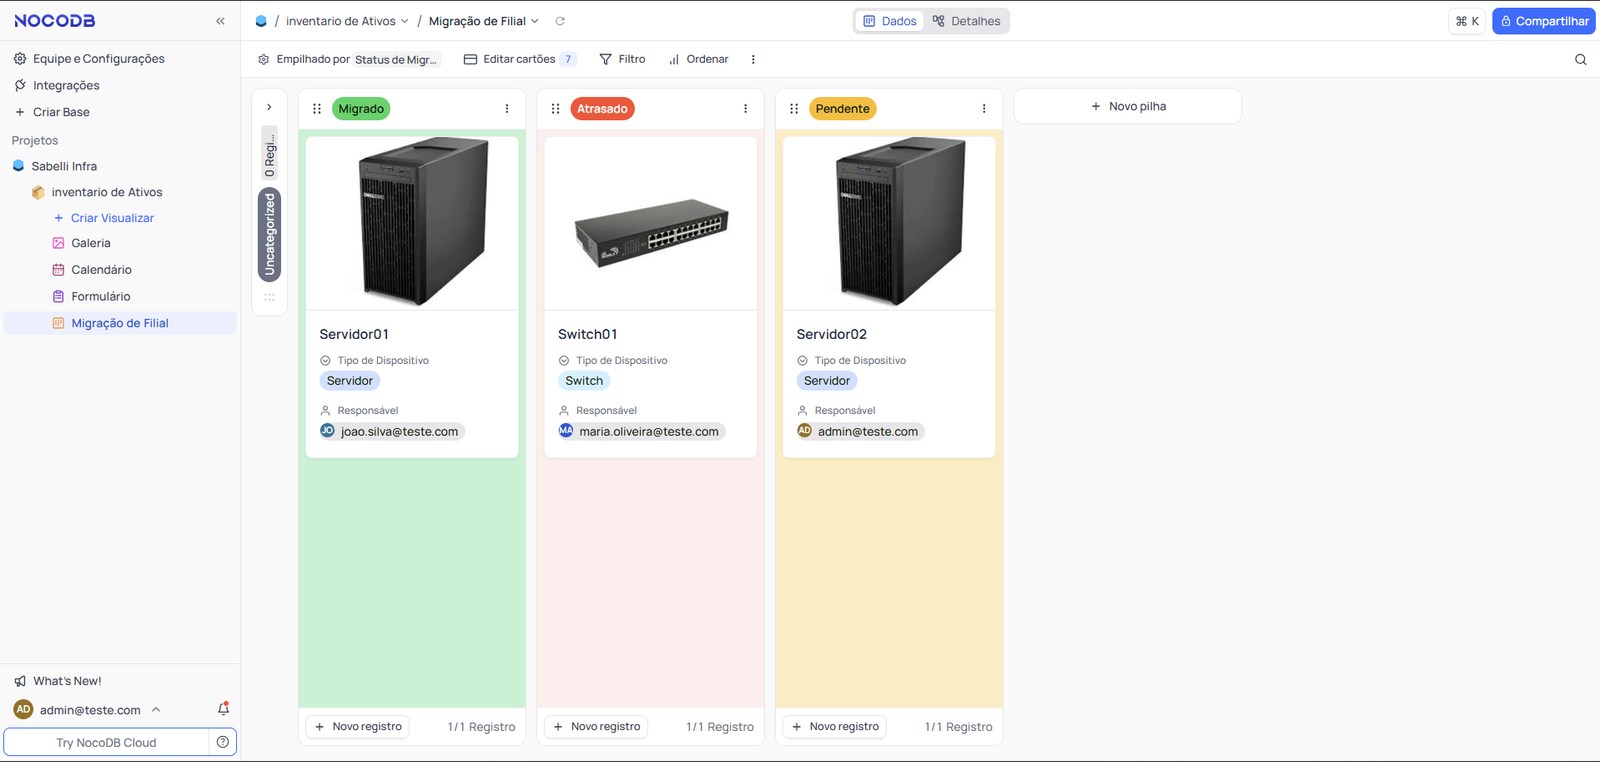Open the Calendário view in sidebar
Image resolution: width=1600 pixels, height=762 pixels.
(x=101, y=270)
